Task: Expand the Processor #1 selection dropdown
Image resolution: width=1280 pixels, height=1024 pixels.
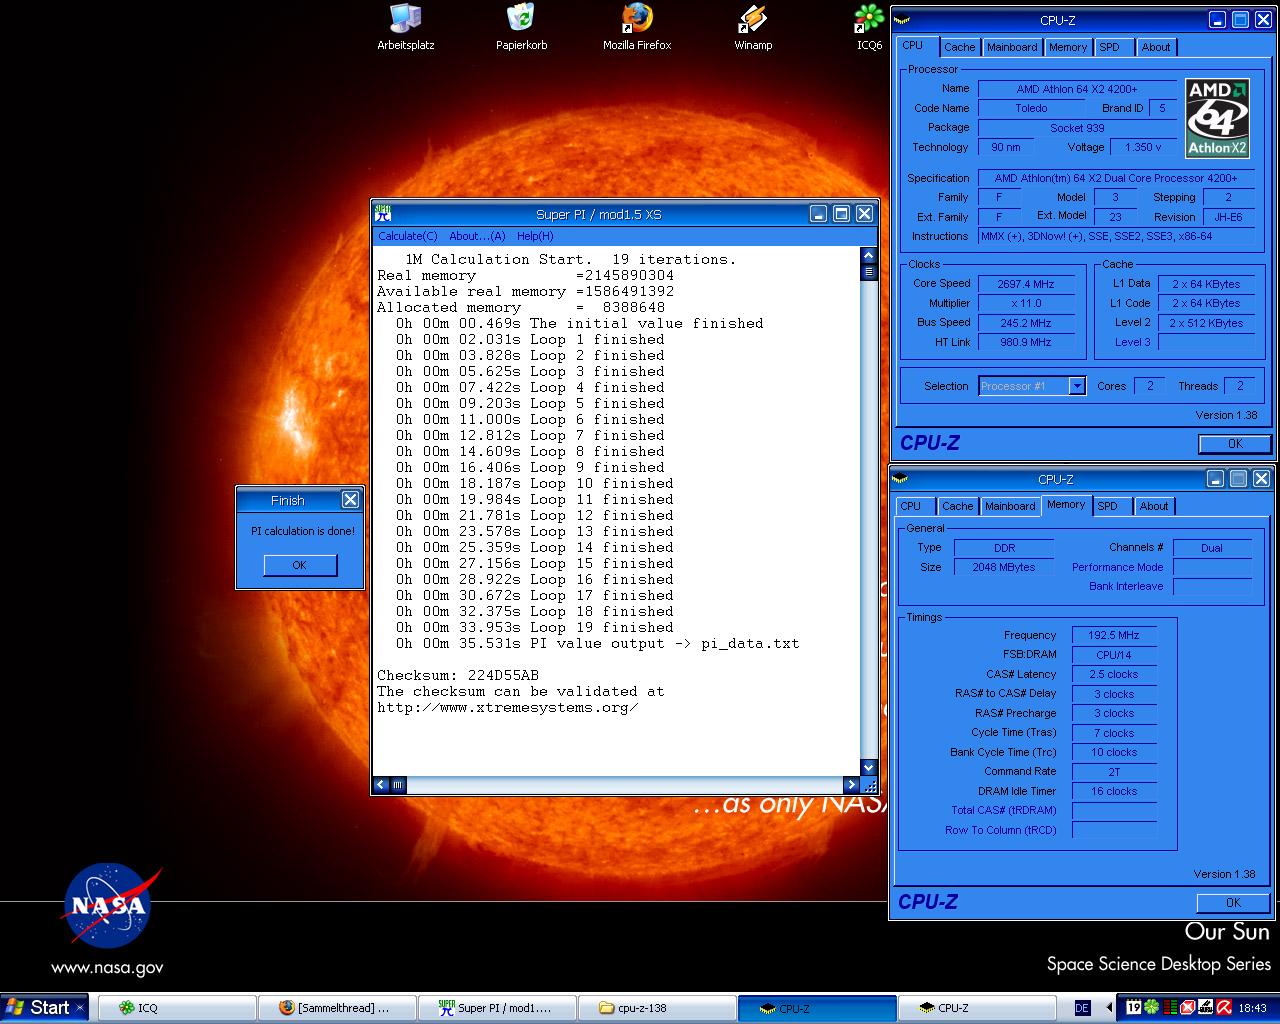Action: 1077,386
